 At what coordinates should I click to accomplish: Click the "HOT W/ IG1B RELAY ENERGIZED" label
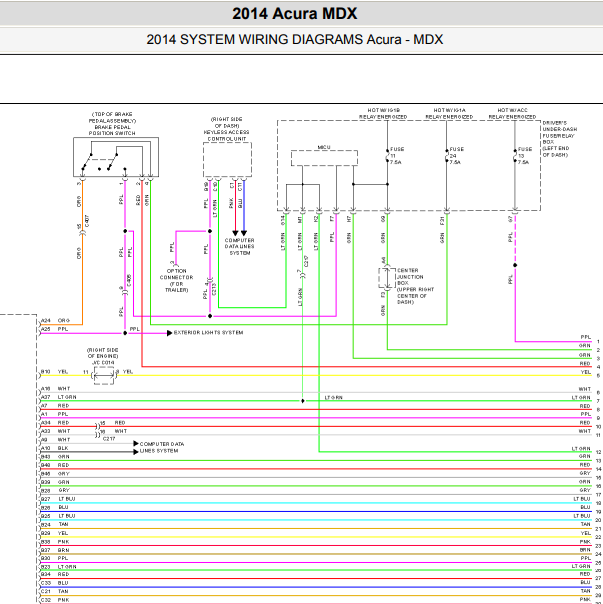coord(383,113)
